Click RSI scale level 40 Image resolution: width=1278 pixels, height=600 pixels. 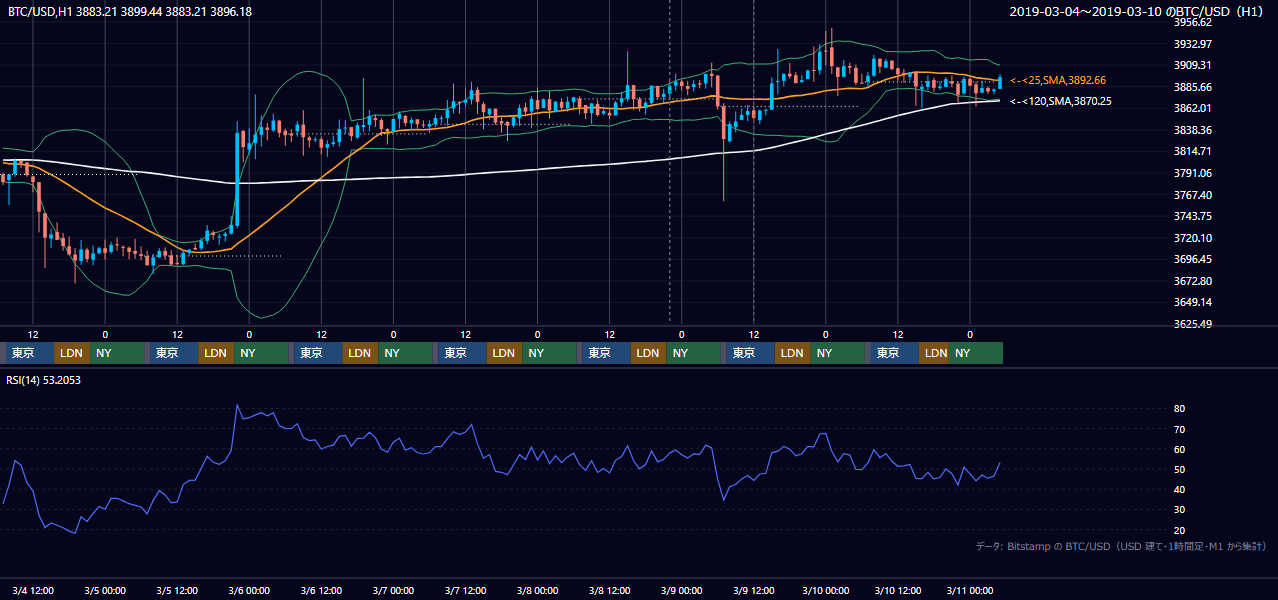pyautogui.click(x=1179, y=489)
